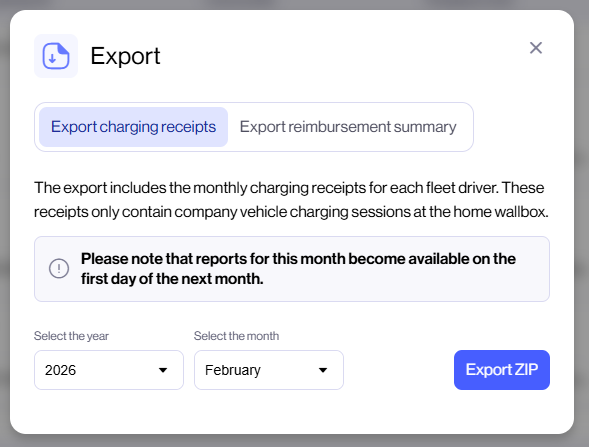Click the February value in month field
The height and width of the screenshot is (447, 589).
pos(233,370)
